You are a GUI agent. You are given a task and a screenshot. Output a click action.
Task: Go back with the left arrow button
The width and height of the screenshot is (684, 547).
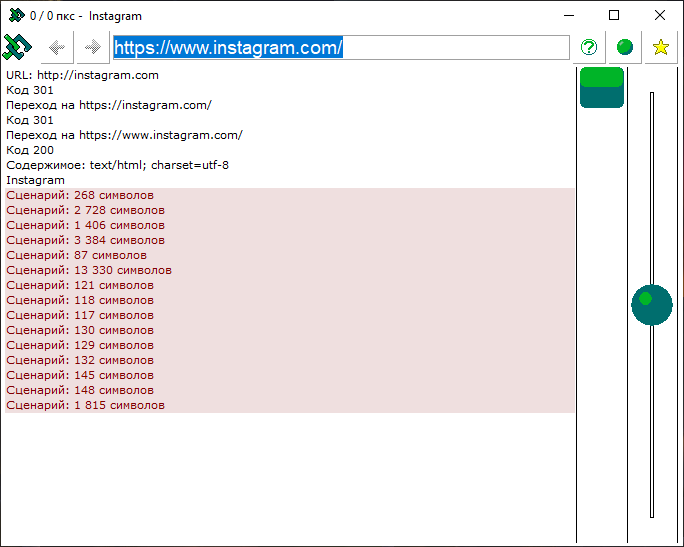(x=57, y=47)
